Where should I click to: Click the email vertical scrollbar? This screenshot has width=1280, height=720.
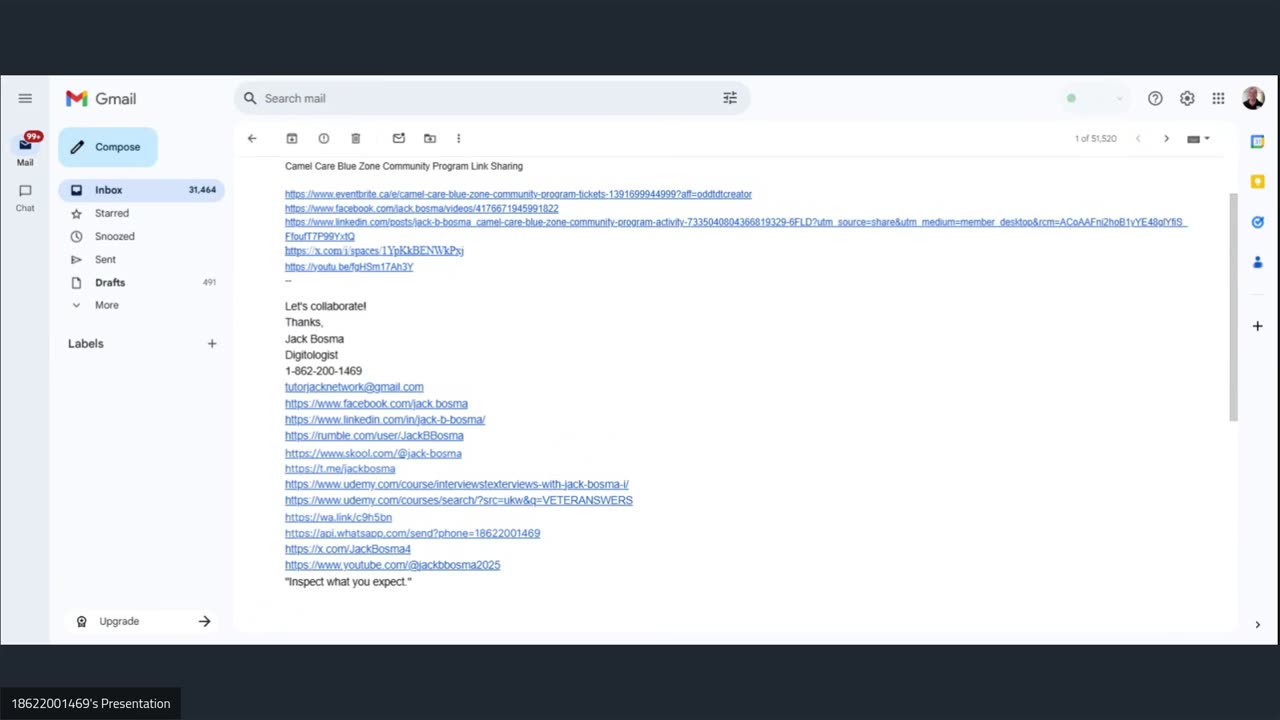[1233, 305]
